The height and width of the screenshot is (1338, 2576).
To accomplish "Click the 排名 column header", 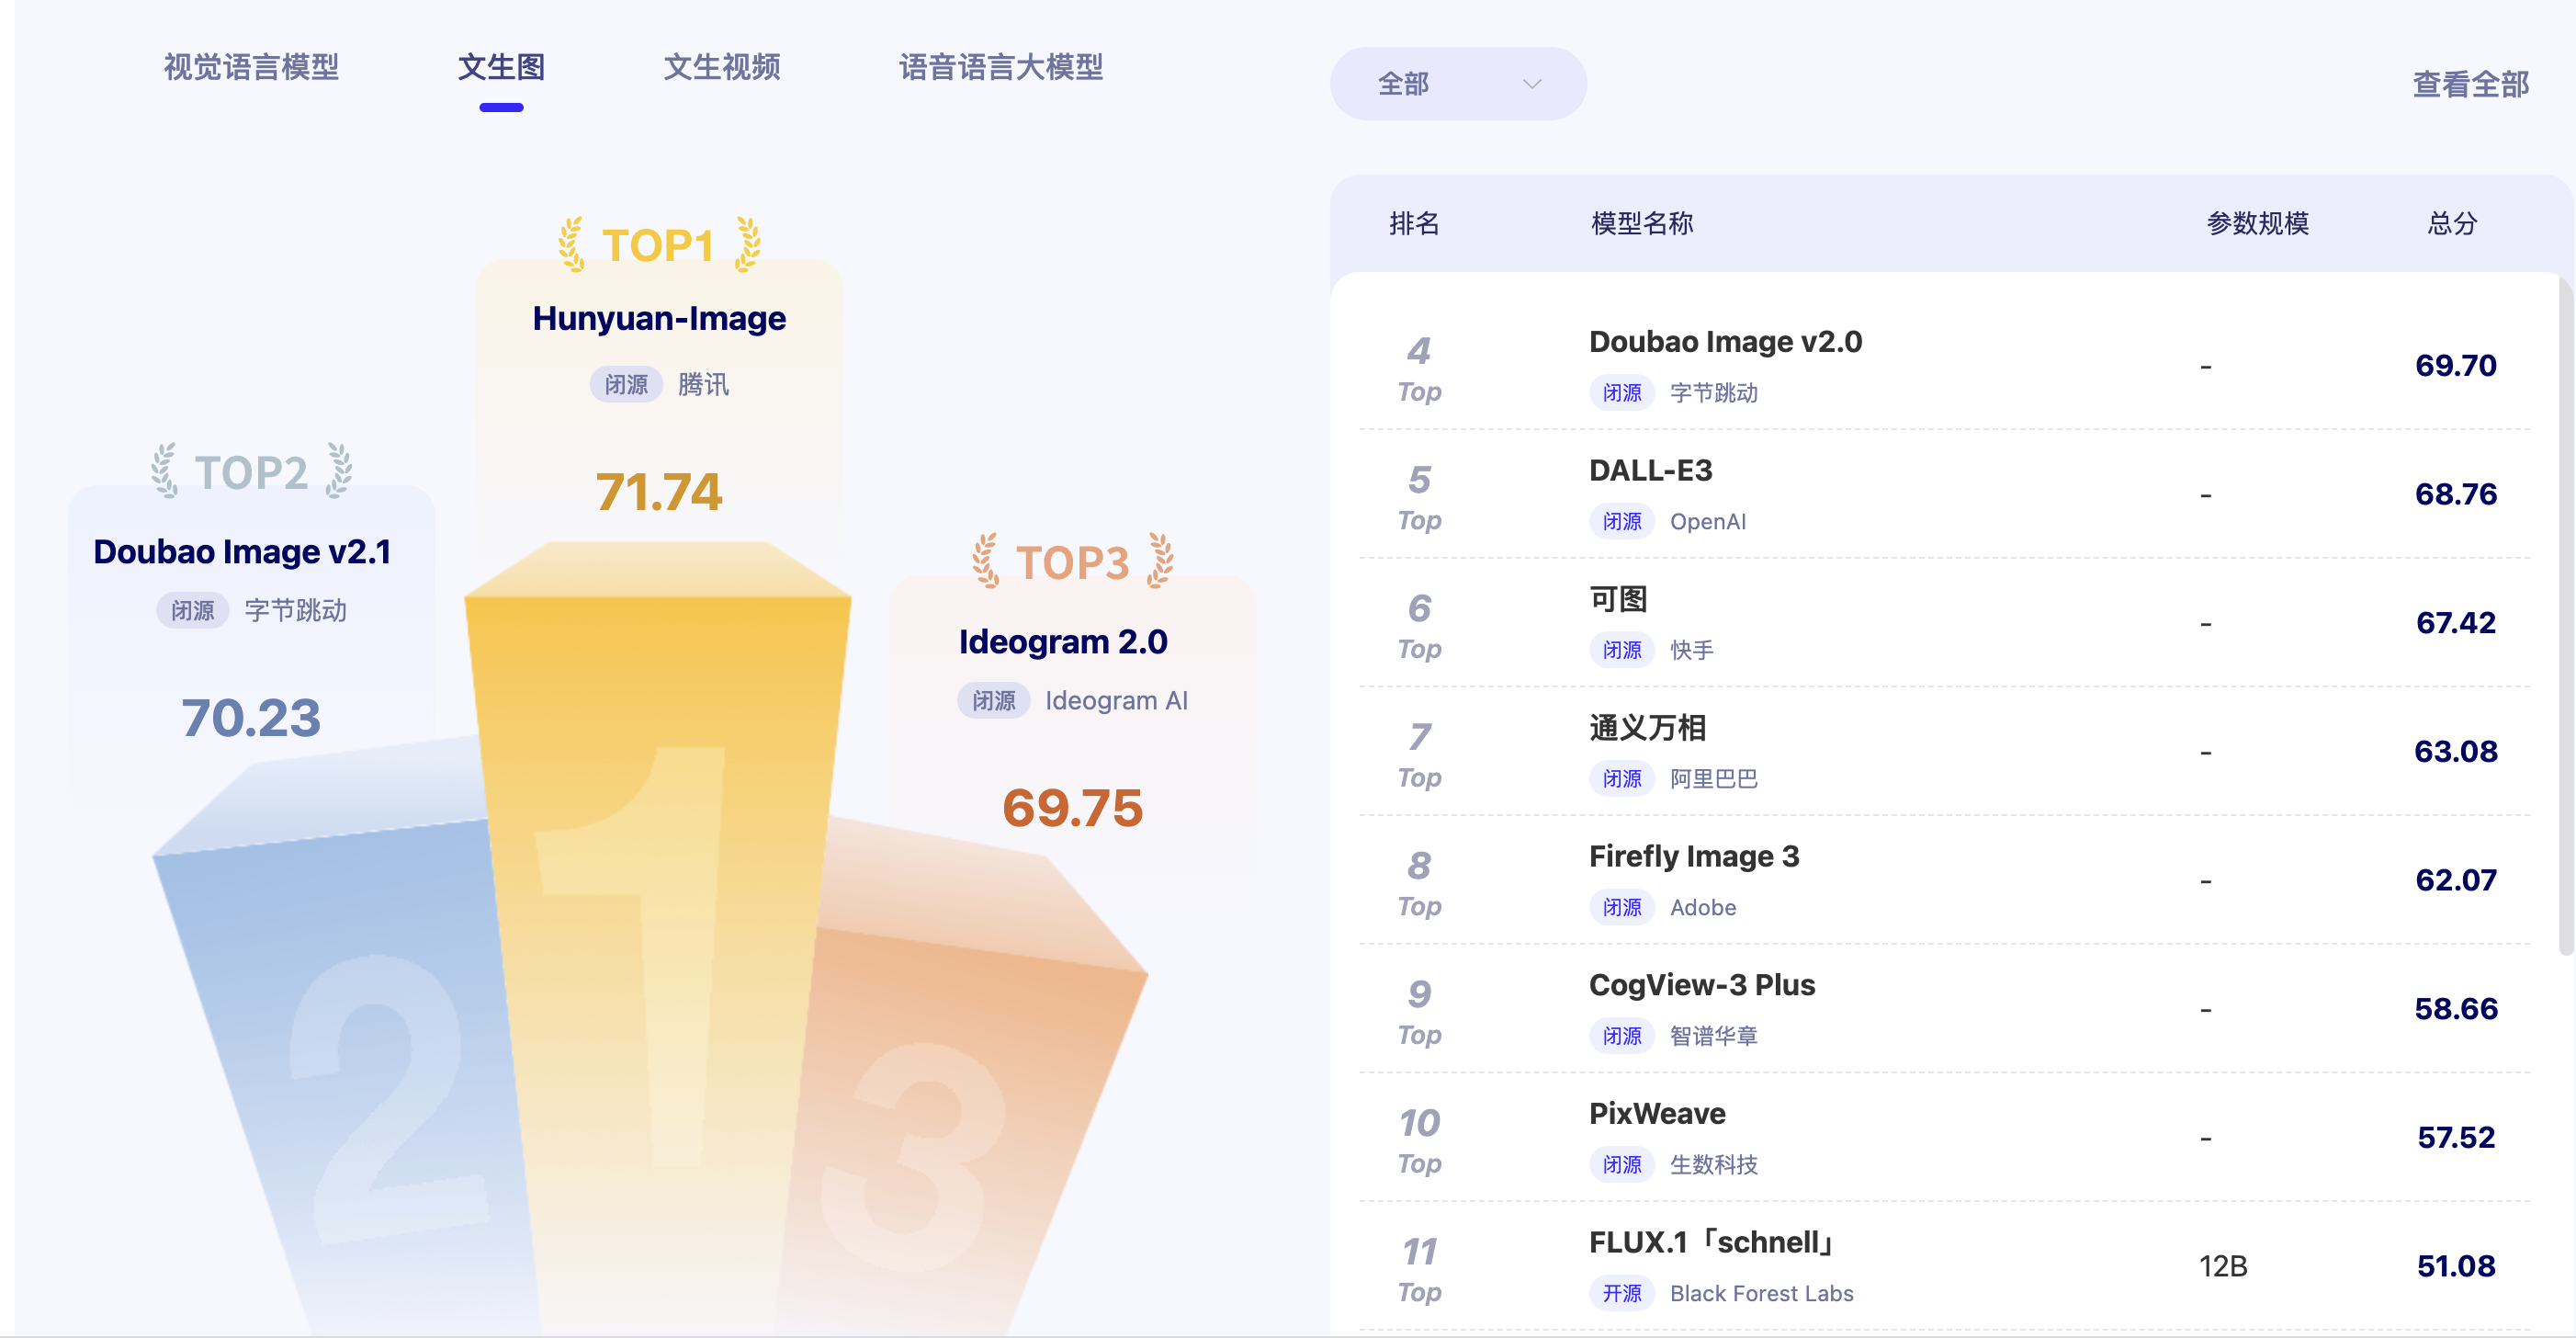I will pos(1414,223).
